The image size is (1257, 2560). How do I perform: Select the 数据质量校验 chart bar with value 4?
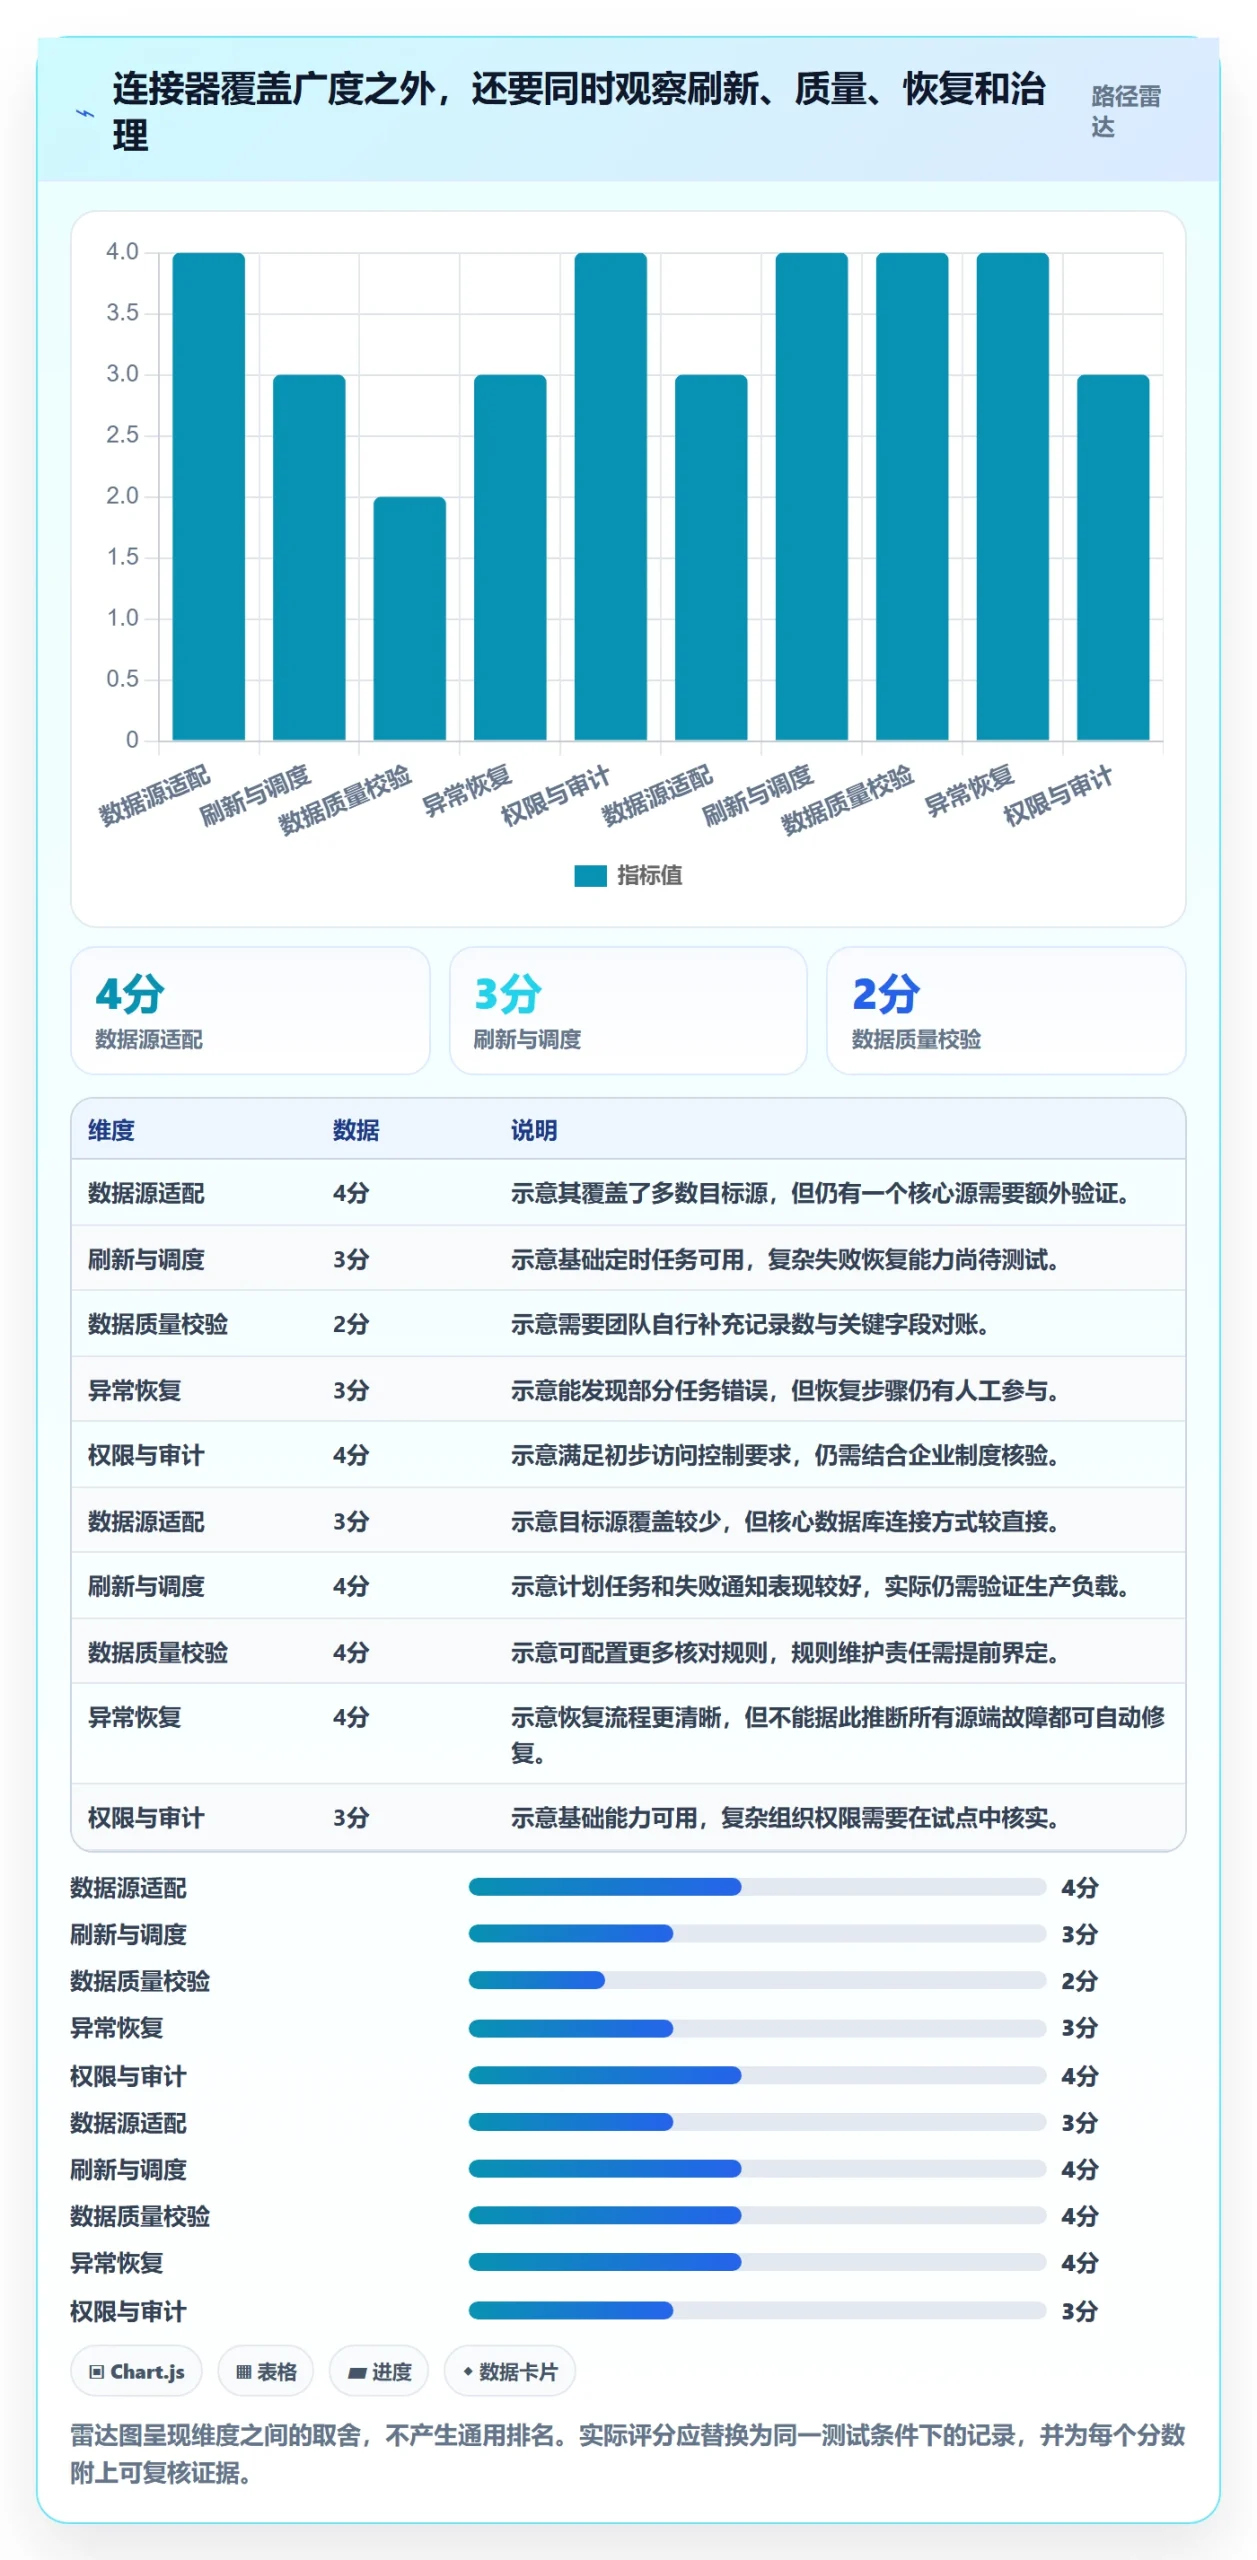coord(912,496)
